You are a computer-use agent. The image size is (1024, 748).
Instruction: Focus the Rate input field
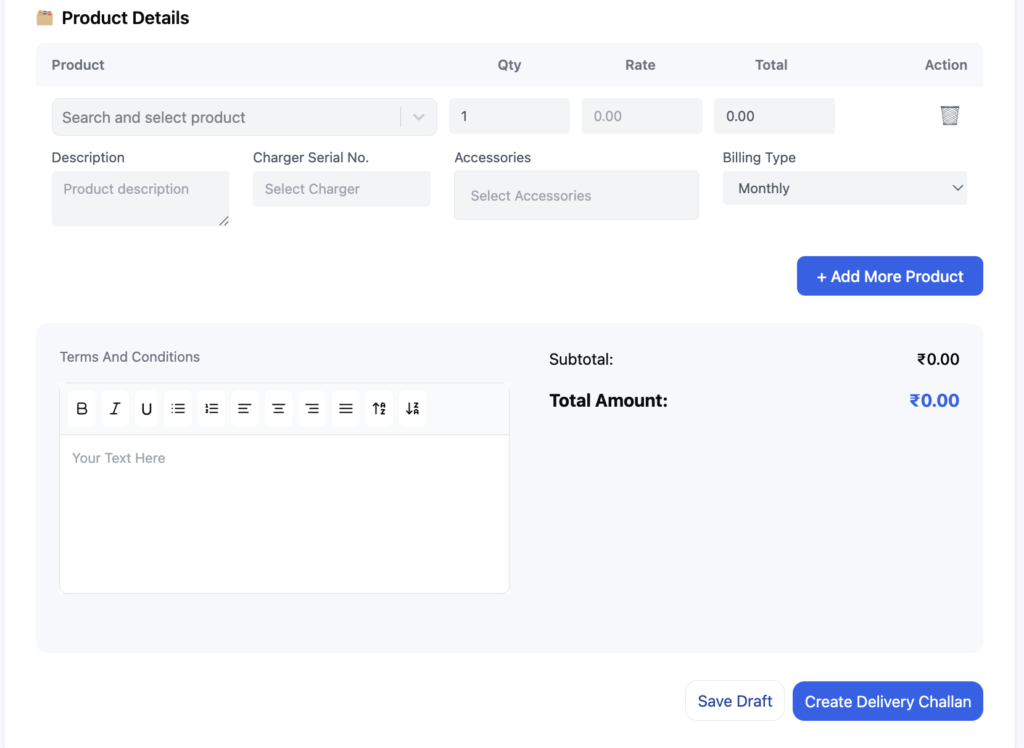click(642, 116)
